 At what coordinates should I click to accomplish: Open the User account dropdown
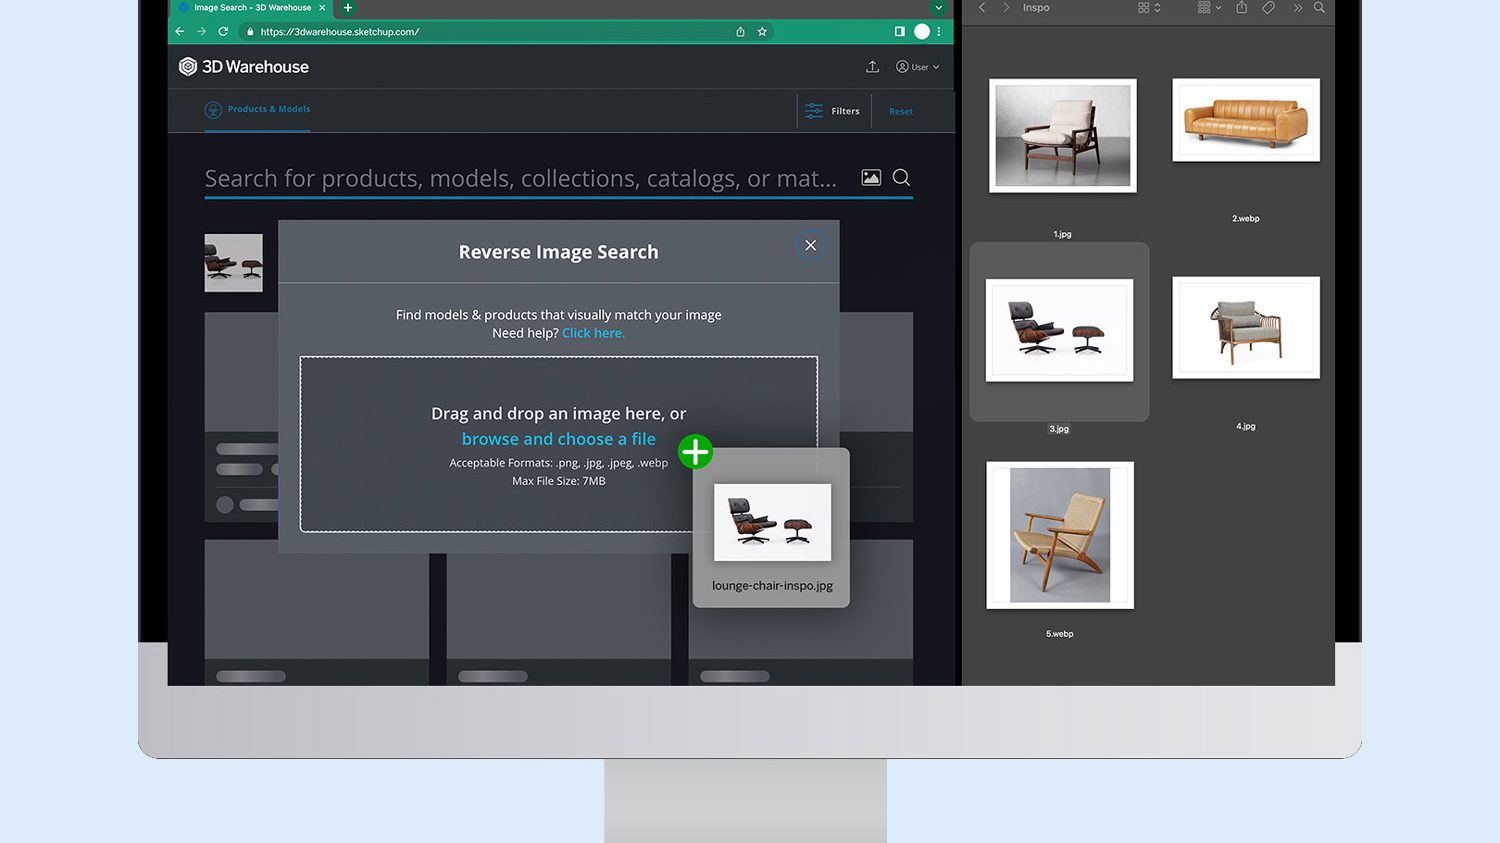pos(918,67)
